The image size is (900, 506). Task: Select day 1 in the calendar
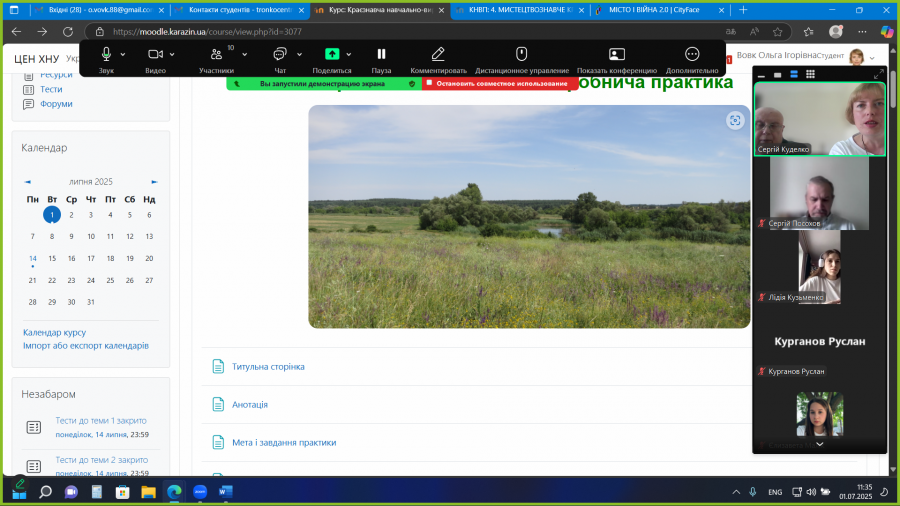(52, 215)
